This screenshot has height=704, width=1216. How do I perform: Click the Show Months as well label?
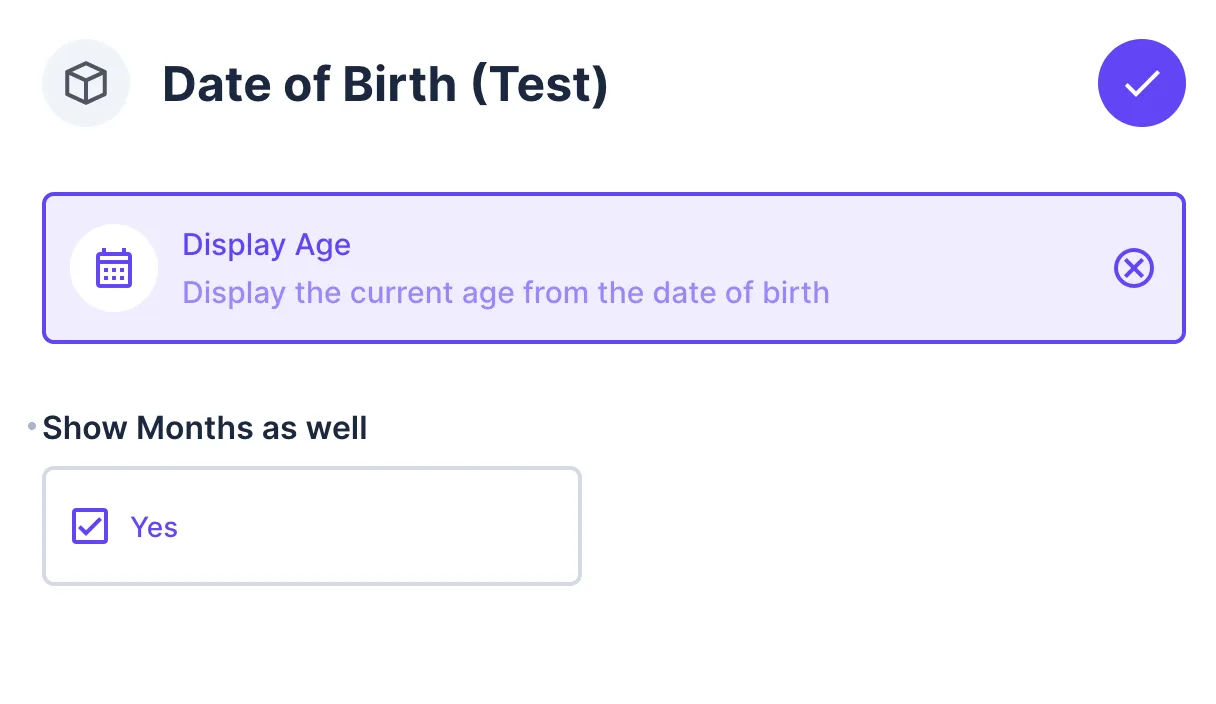[x=204, y=428]
